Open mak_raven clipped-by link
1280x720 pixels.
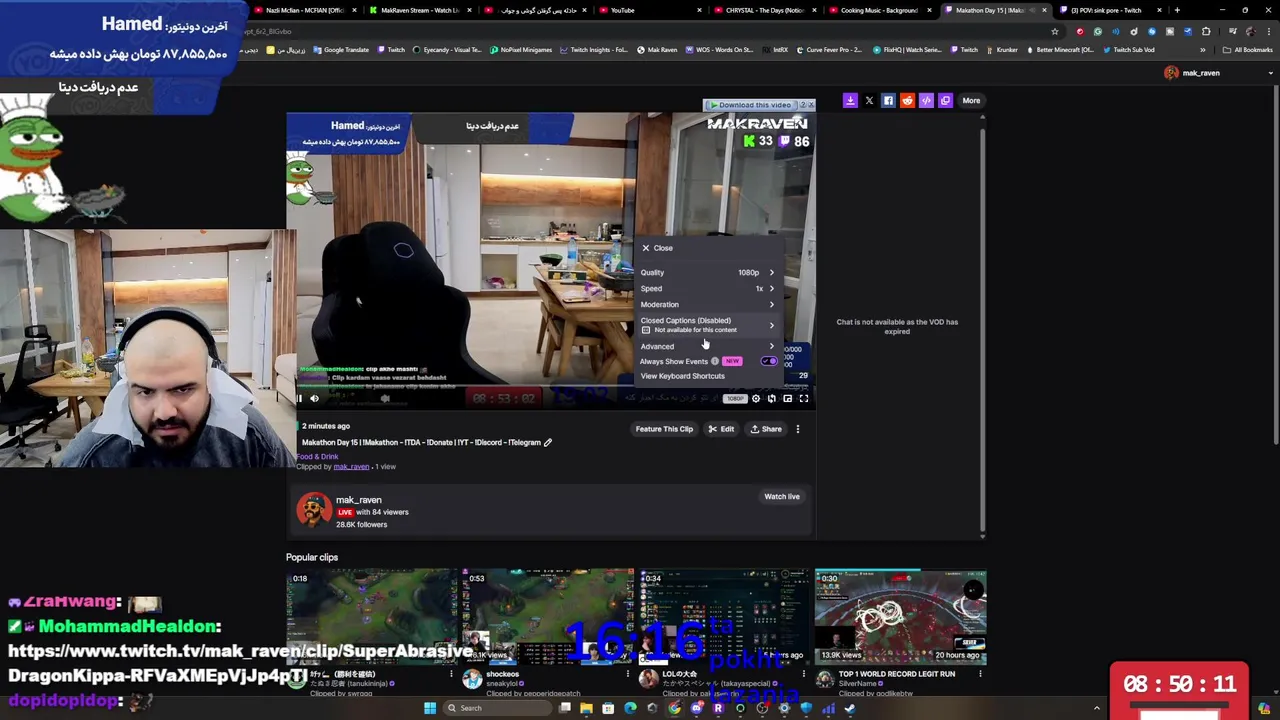[351, 467]
